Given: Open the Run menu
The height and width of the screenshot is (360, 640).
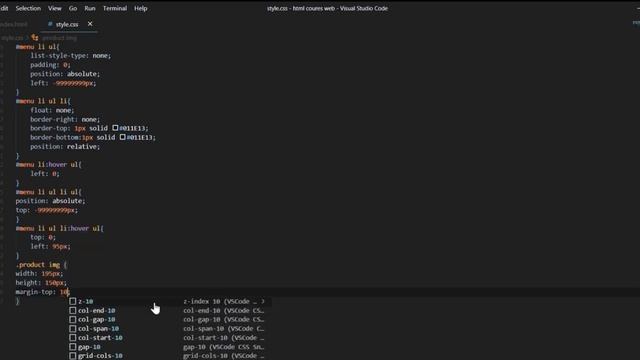Looking at the screenshot, I should tap(90, 8).
